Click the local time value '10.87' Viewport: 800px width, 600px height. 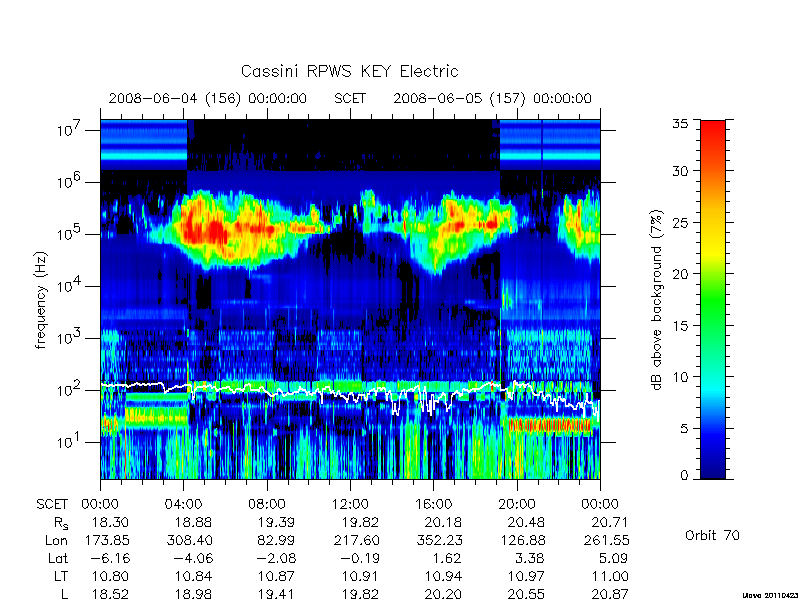click(x=277, y=577)
